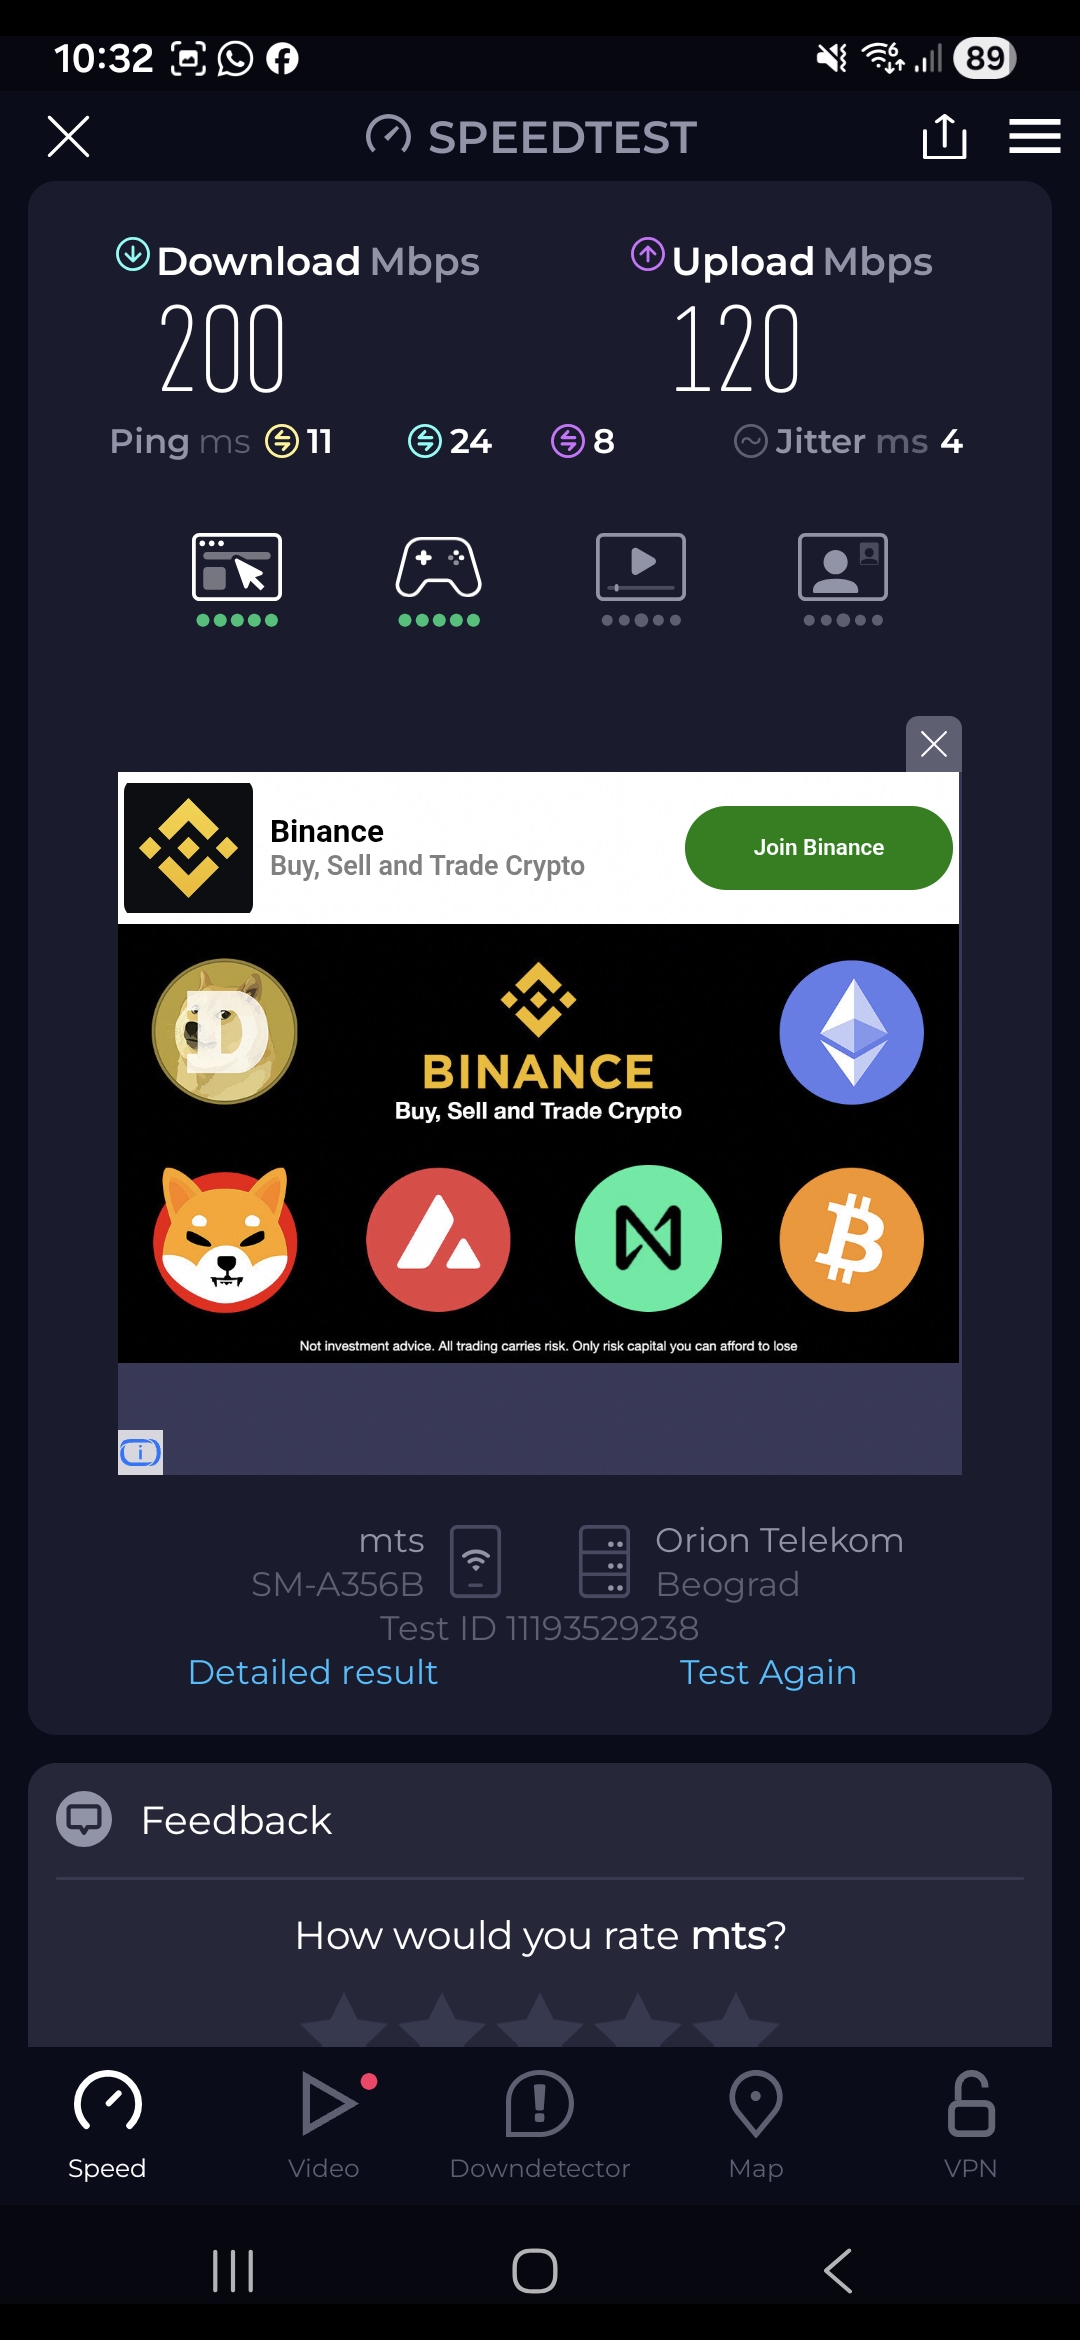Screen dimensions: 1080x2340
Task: Dismiss the Binance ad with X
Action: [x=934, y=744]
